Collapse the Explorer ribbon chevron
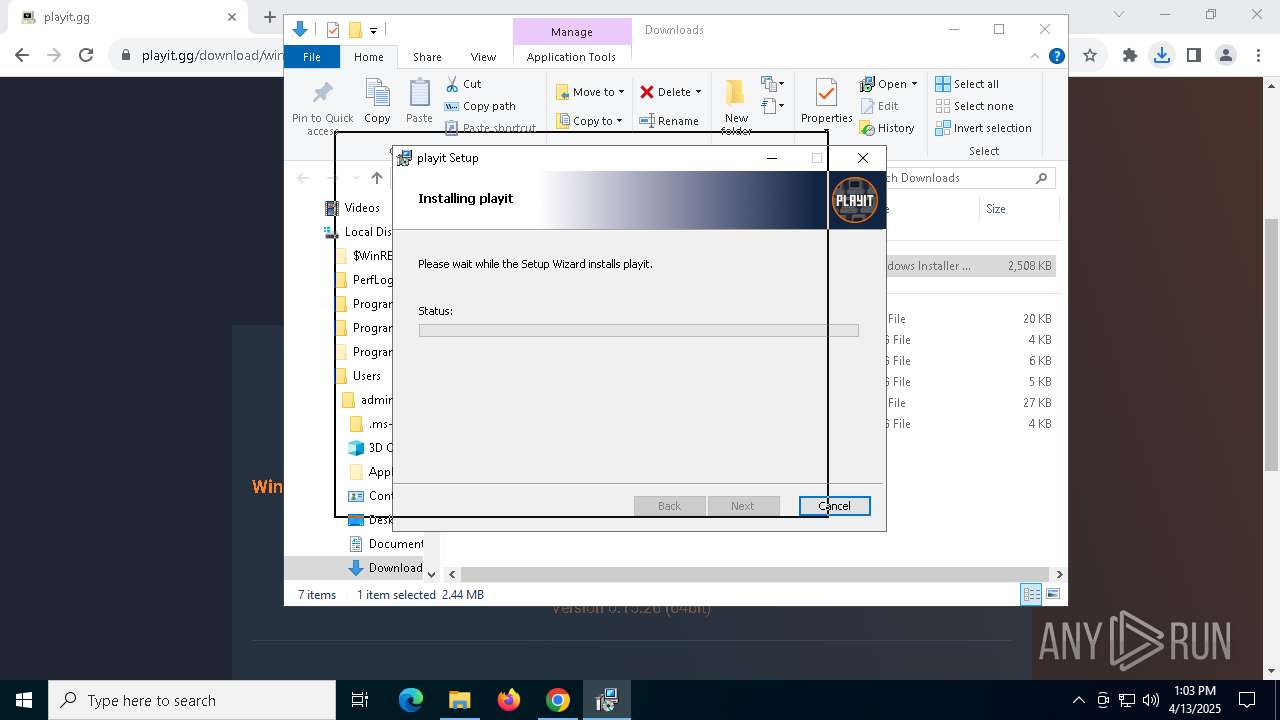 [x=1035, y=57]
